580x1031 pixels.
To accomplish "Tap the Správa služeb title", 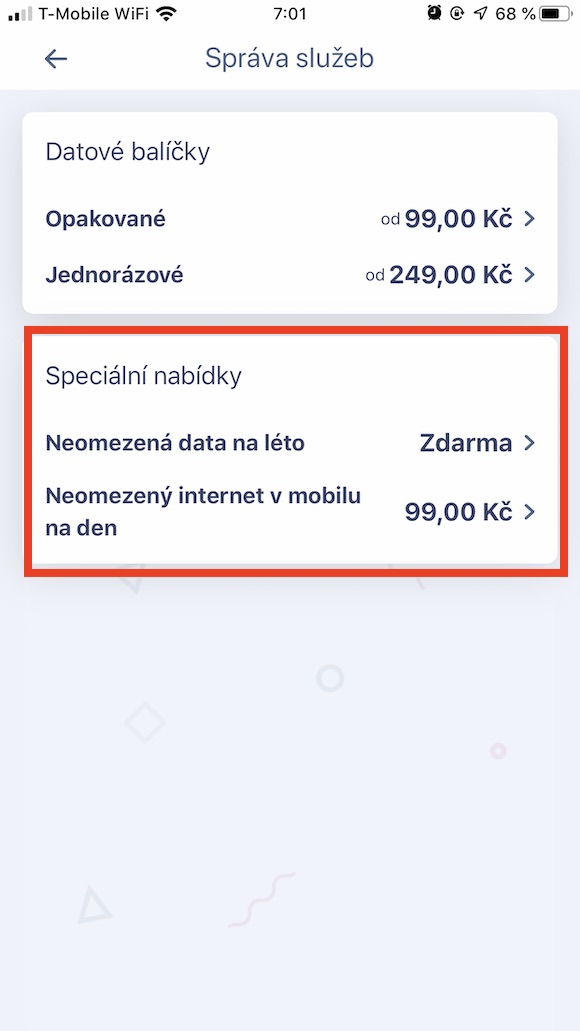I will coord(289,59).
